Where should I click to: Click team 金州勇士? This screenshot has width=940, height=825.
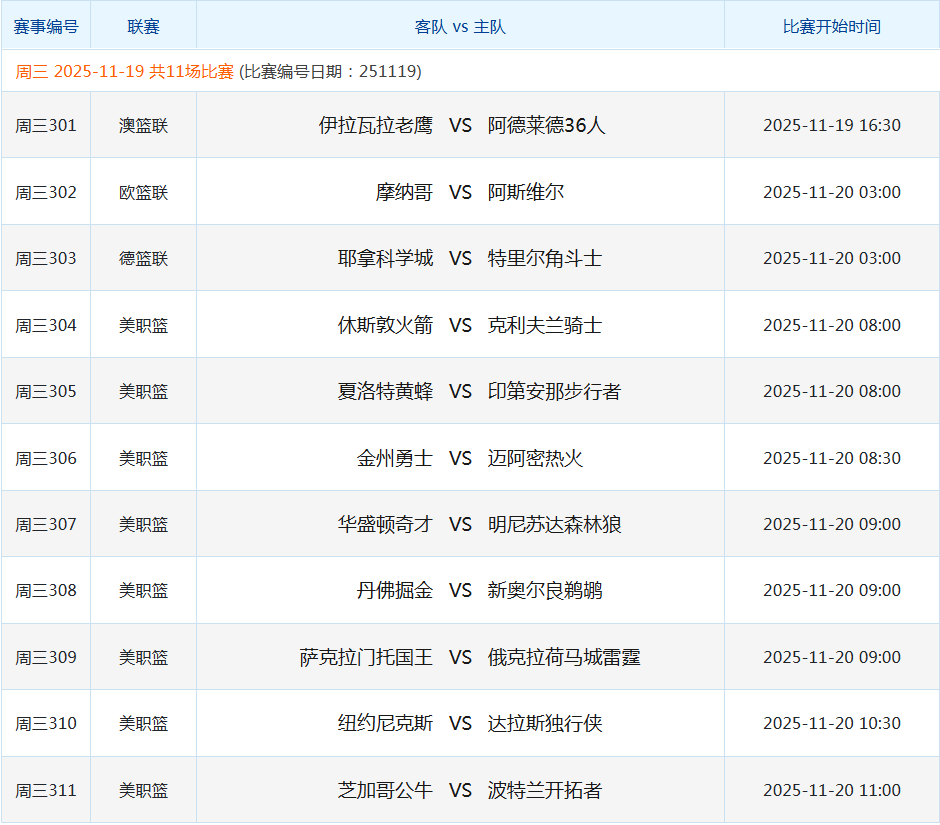(395, 458)
